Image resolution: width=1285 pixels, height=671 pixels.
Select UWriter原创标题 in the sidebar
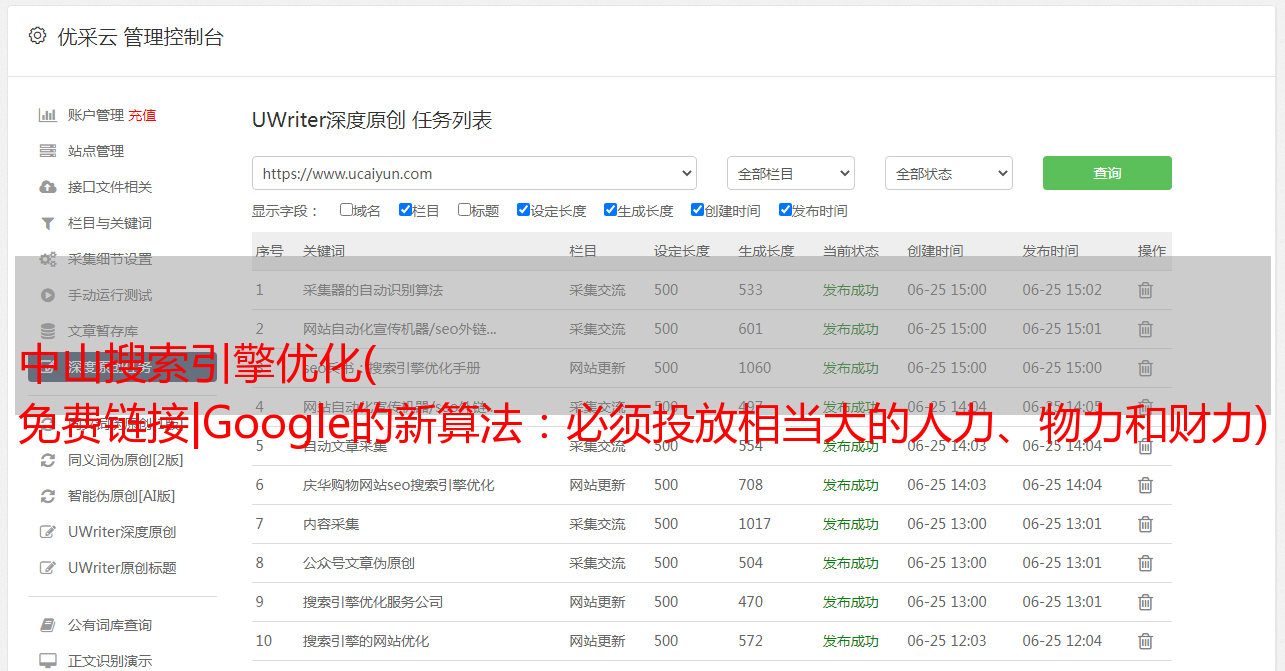coord(122,568)
